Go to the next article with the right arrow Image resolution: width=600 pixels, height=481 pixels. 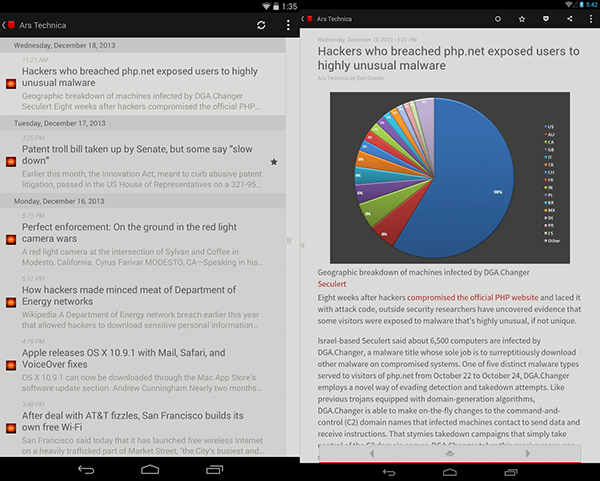528,453
